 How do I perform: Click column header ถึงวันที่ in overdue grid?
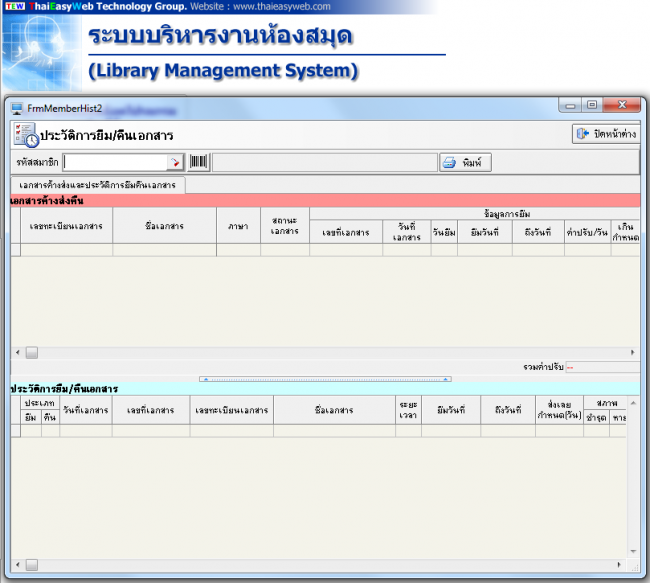[538, 232]
